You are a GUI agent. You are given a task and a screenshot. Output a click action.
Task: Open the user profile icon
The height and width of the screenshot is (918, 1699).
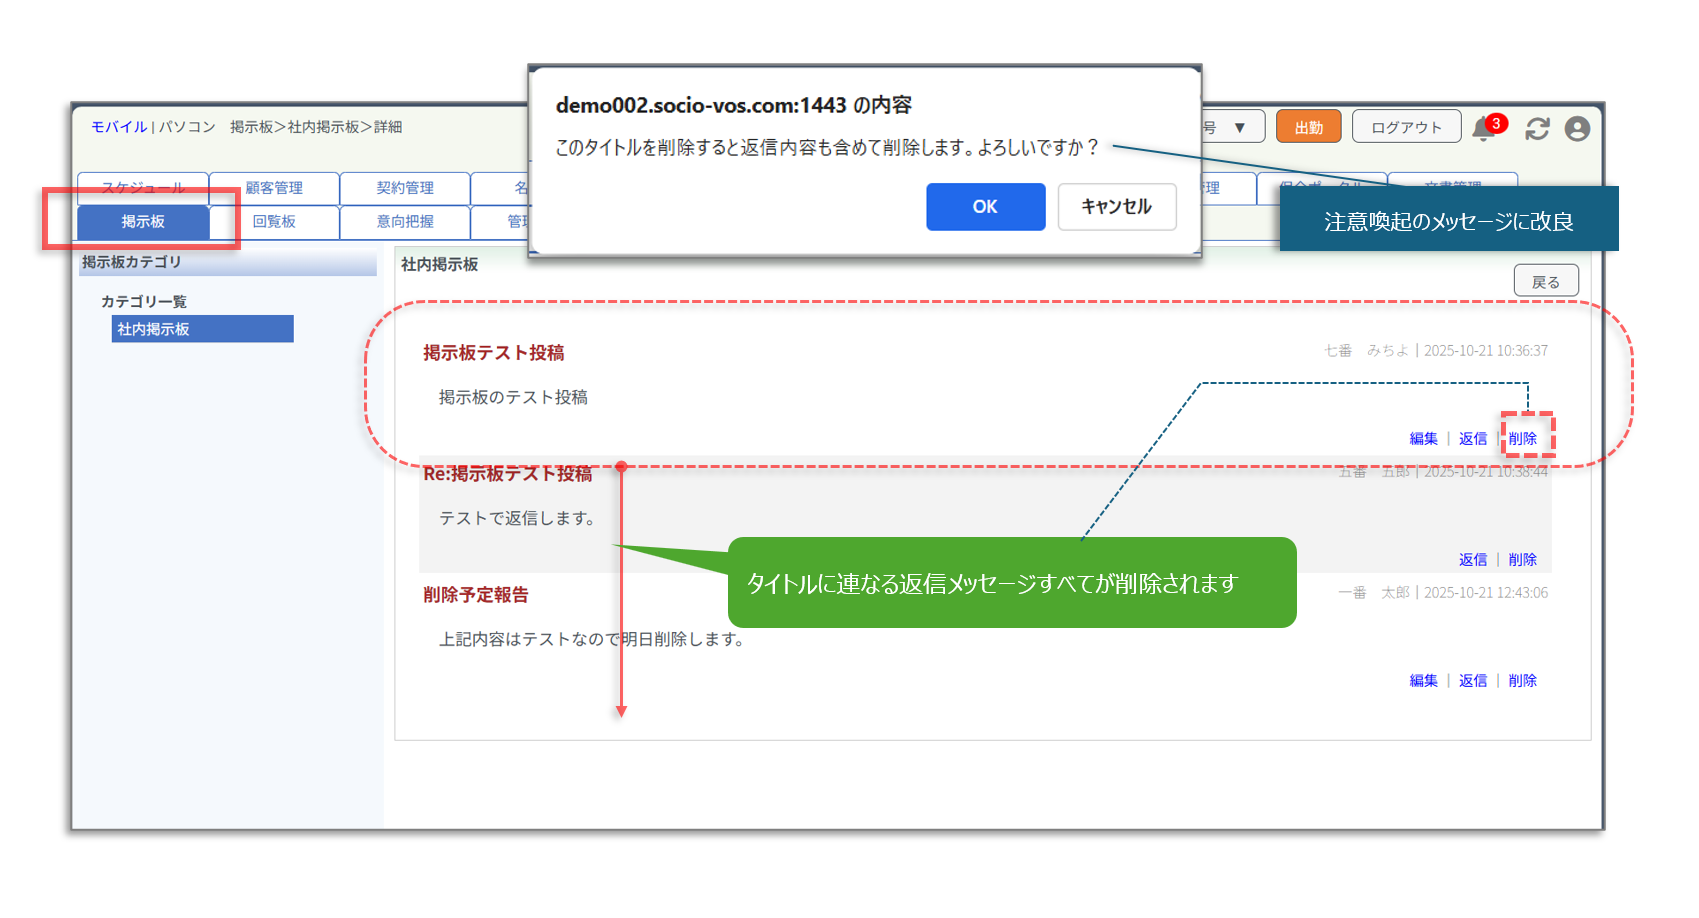click(x=1577, y=129)
